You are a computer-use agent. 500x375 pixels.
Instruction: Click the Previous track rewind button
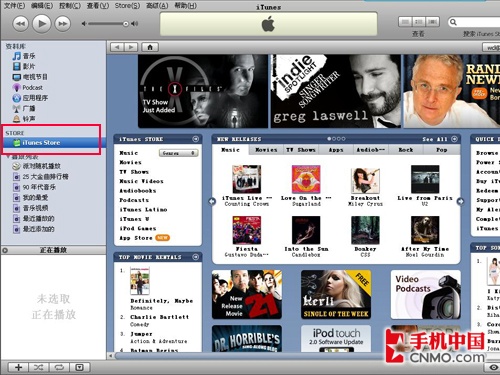pyautogui.click(x=21, y=24)
